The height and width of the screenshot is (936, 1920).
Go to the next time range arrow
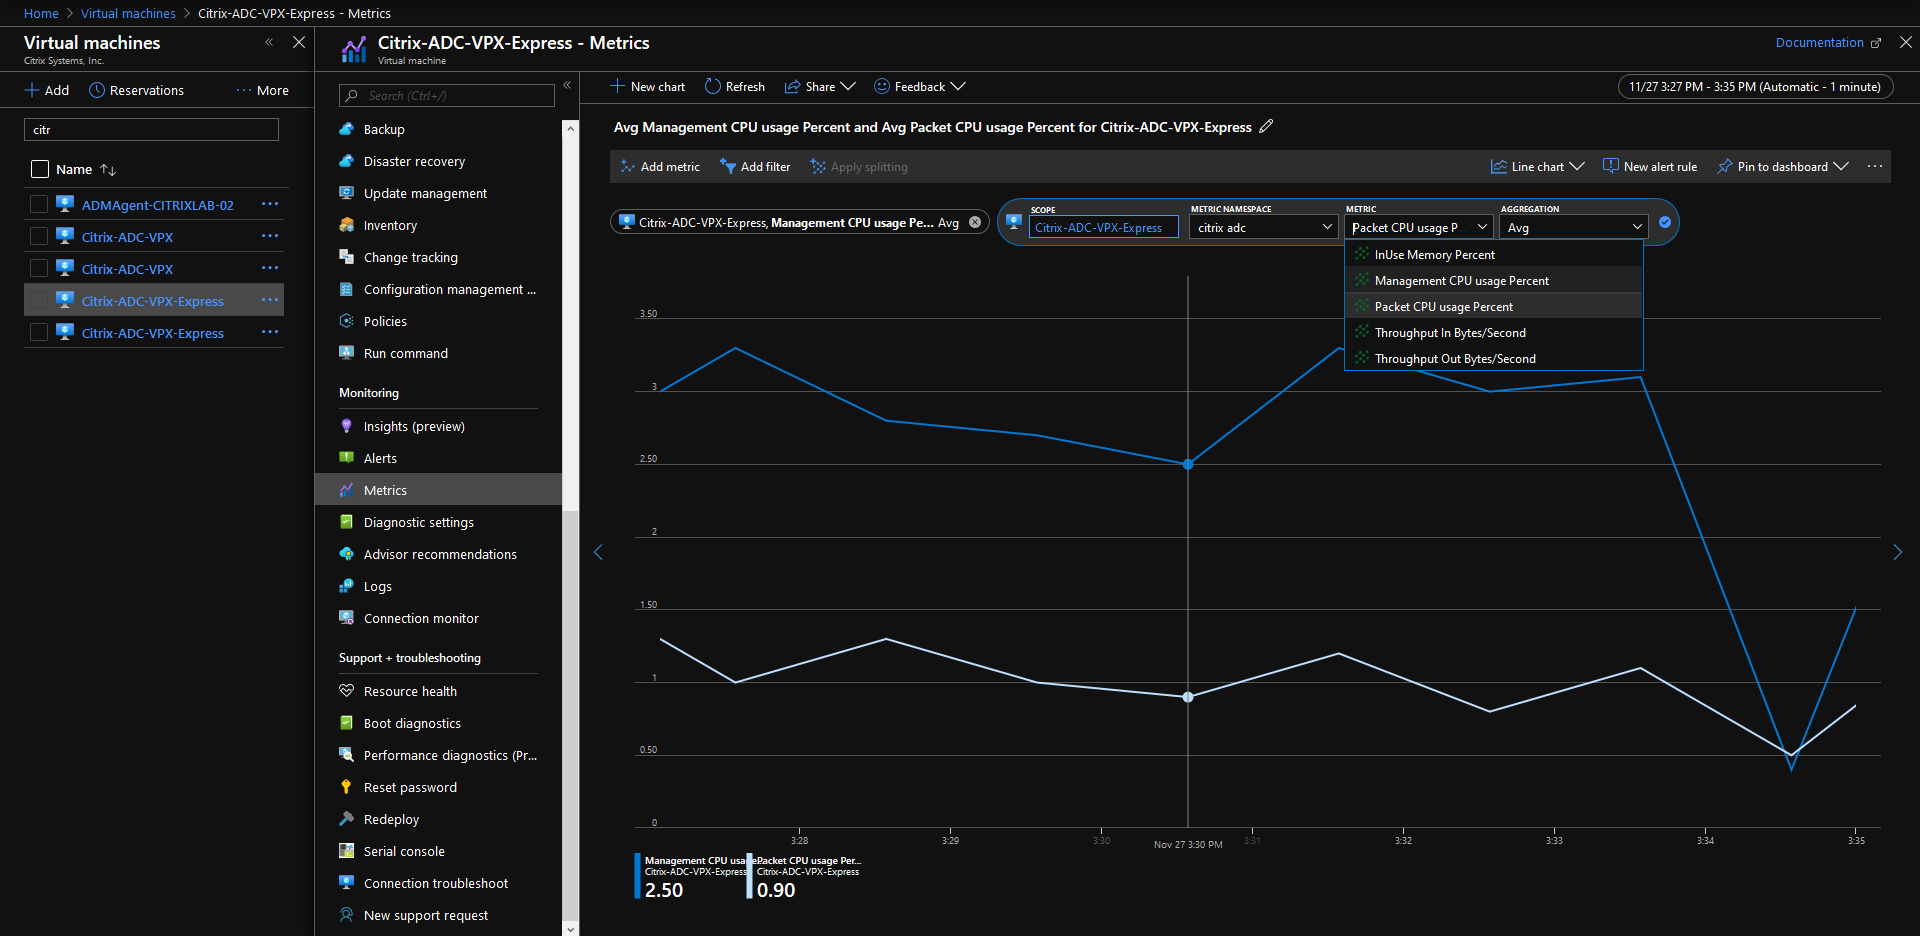coord(1897,552)
